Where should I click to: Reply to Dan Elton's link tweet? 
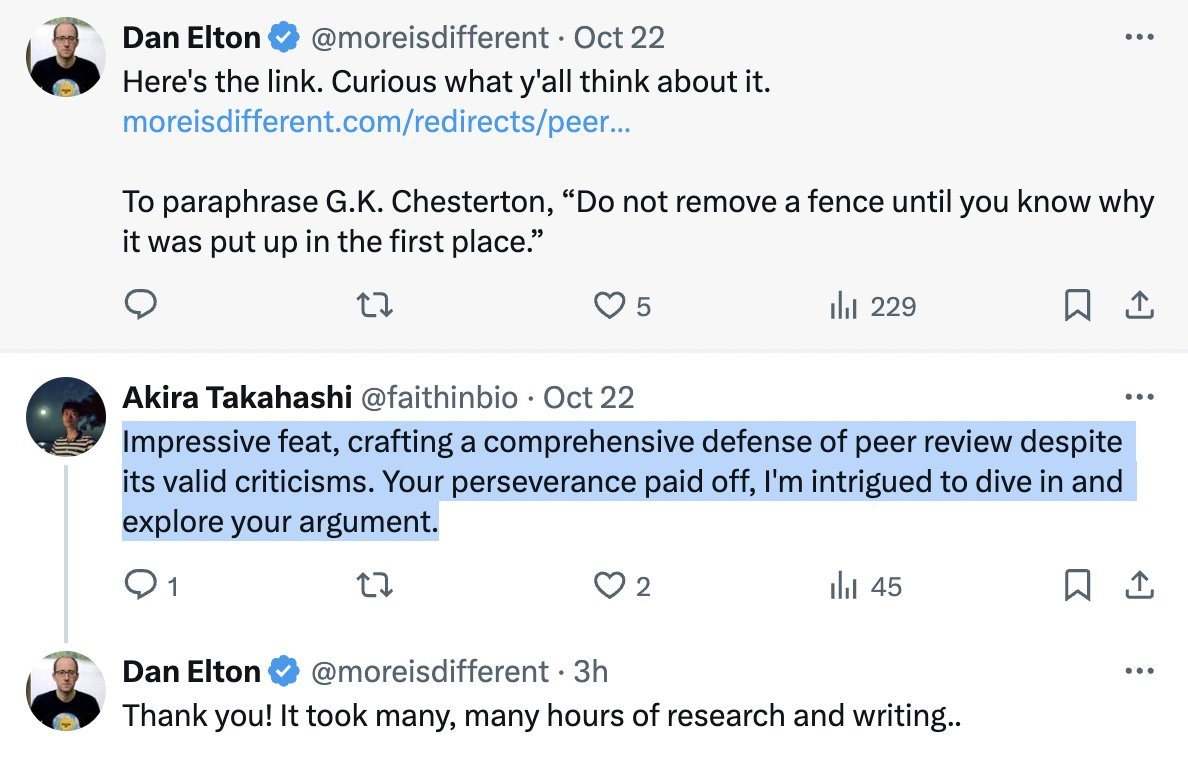click(140, 305)
